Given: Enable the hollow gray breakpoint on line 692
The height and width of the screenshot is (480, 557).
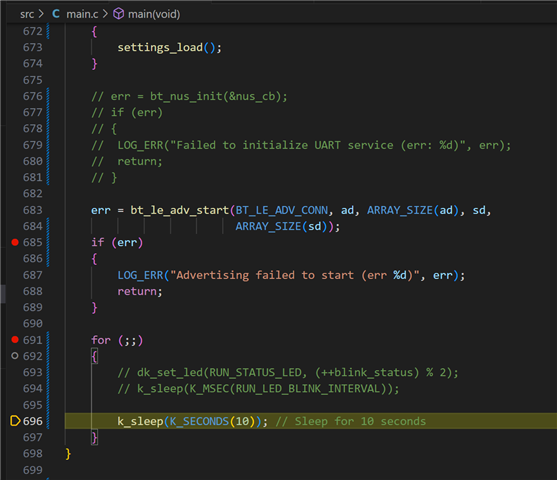Looking at the screenshot, I should (x=15, y=356).
